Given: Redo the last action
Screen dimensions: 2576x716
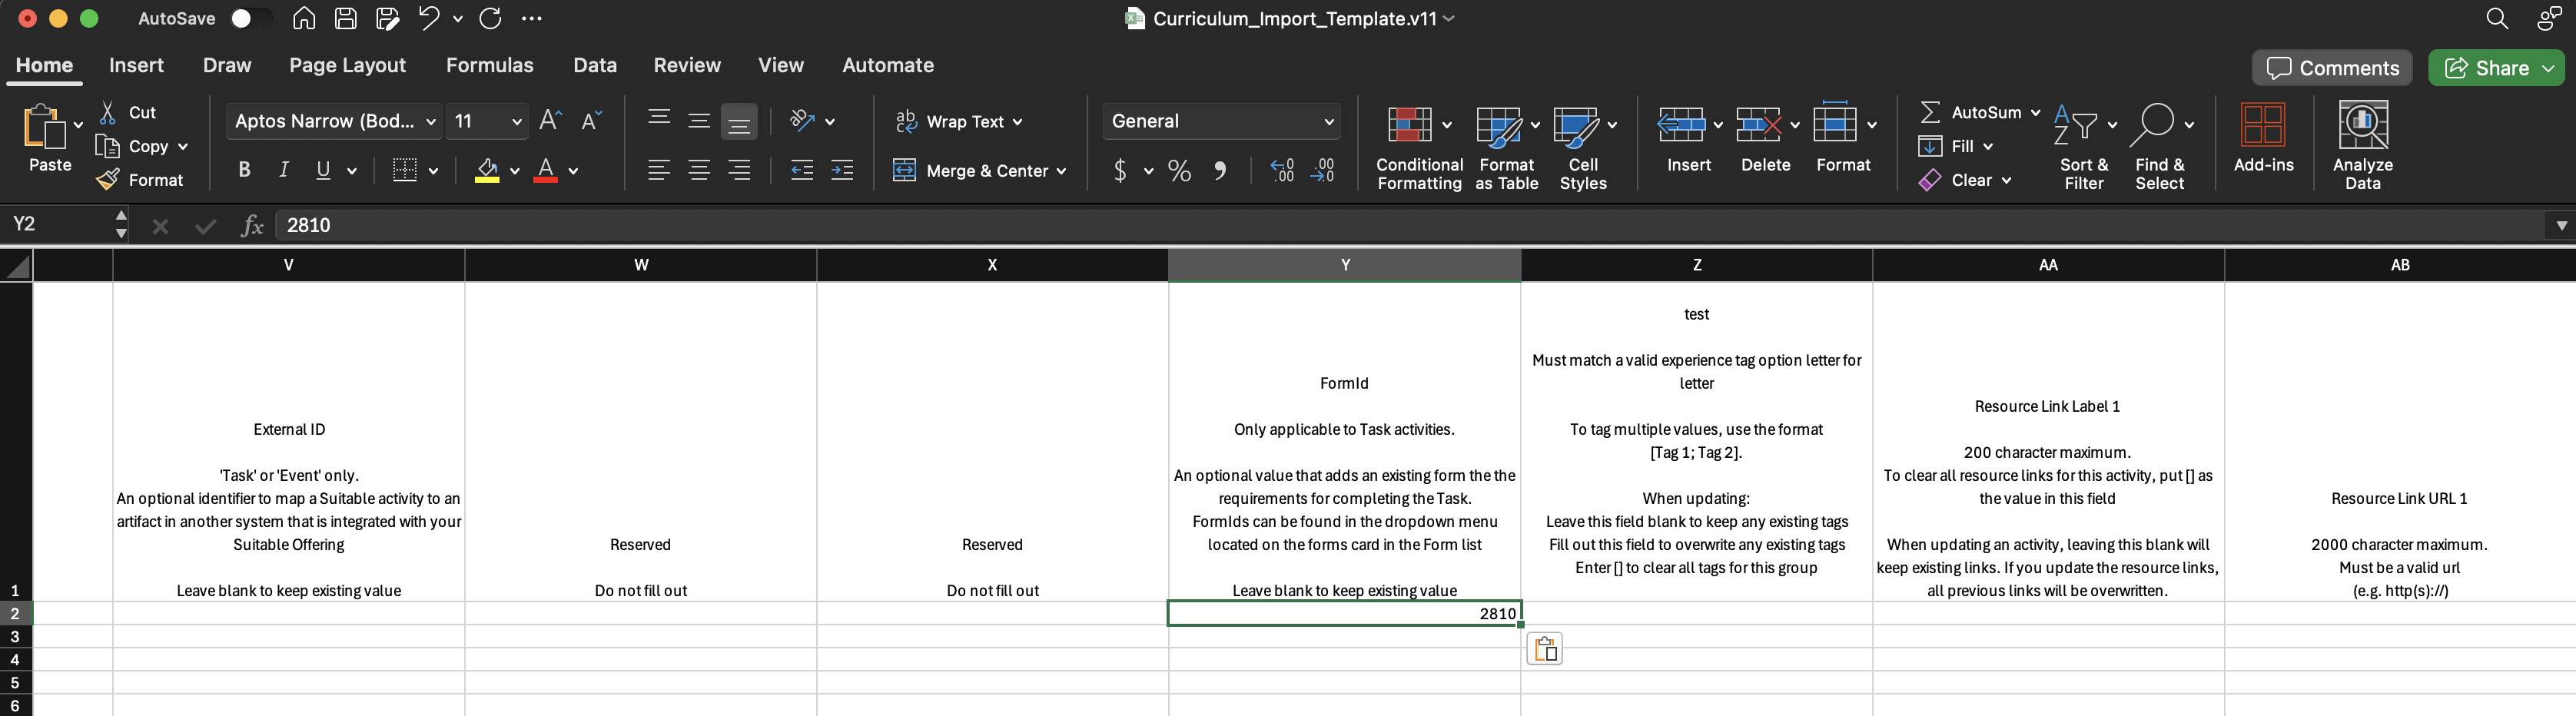Looking at the screenshot, I should (x=490, y=18).
